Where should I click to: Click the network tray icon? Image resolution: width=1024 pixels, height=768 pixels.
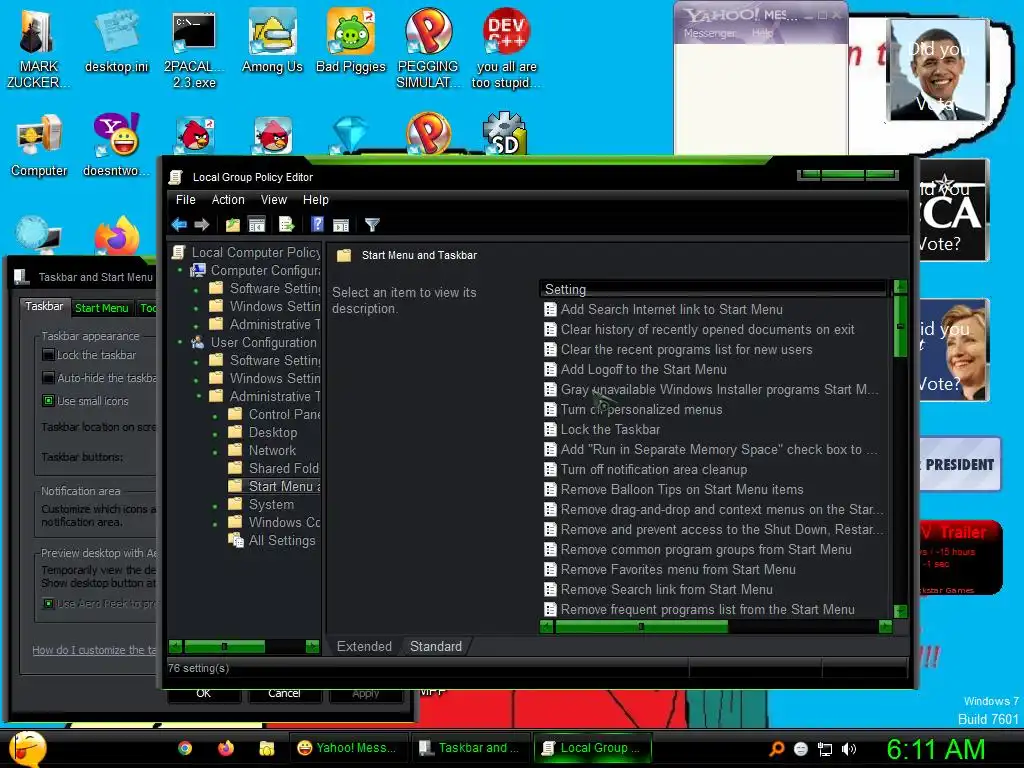(825, 749)
